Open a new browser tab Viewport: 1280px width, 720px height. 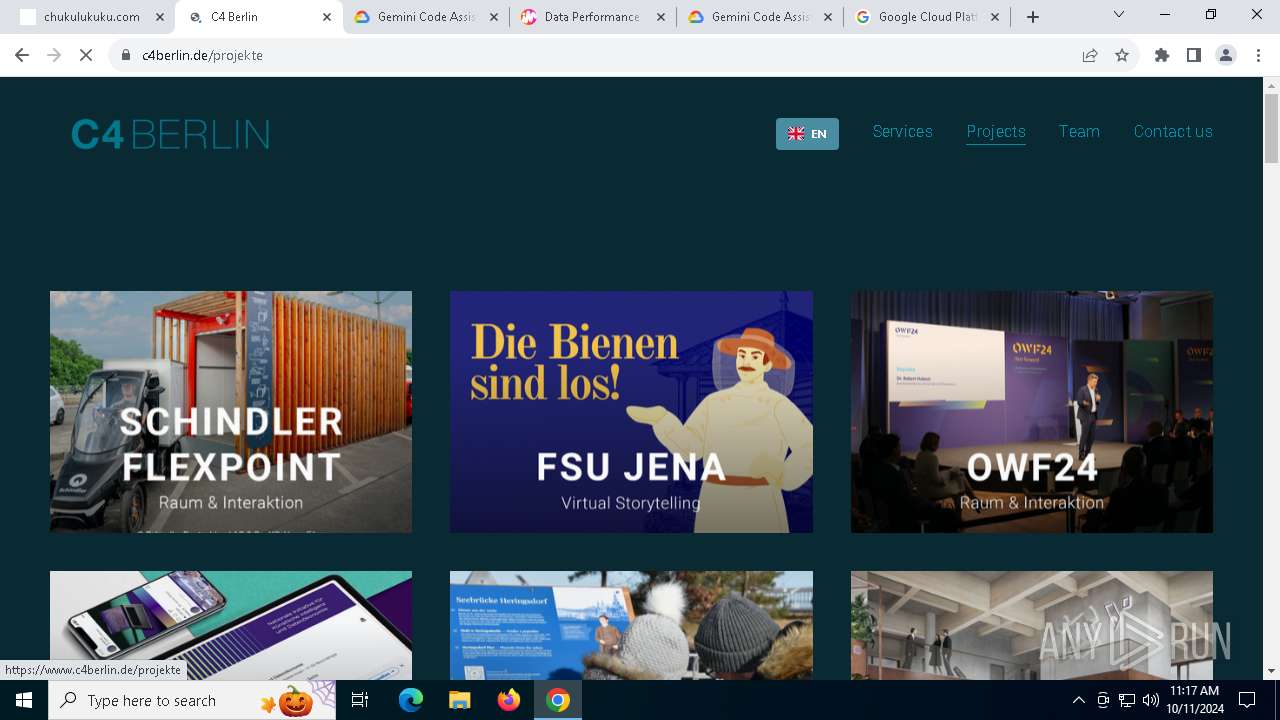coord(1033,17)
